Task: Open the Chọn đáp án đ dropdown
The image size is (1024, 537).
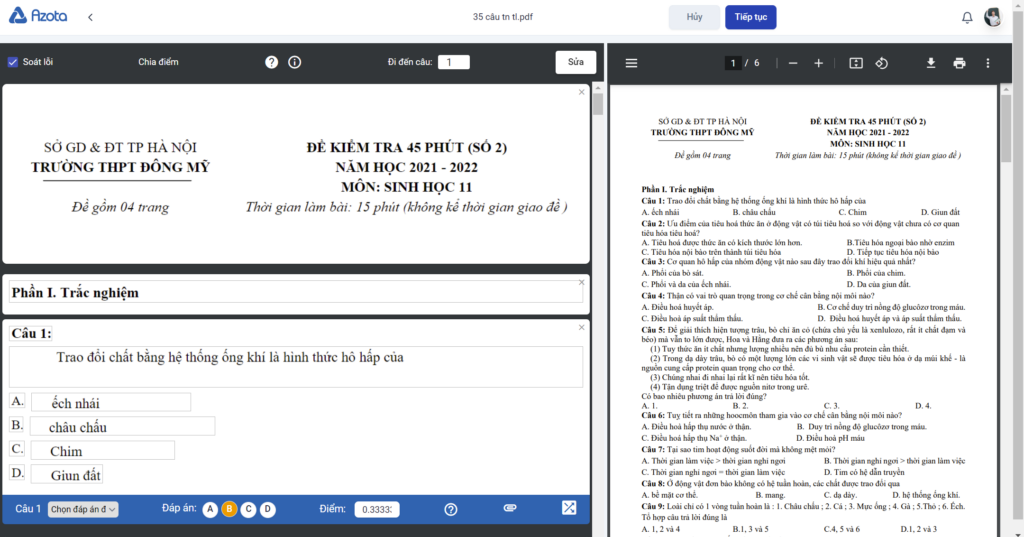Action: 83,510
